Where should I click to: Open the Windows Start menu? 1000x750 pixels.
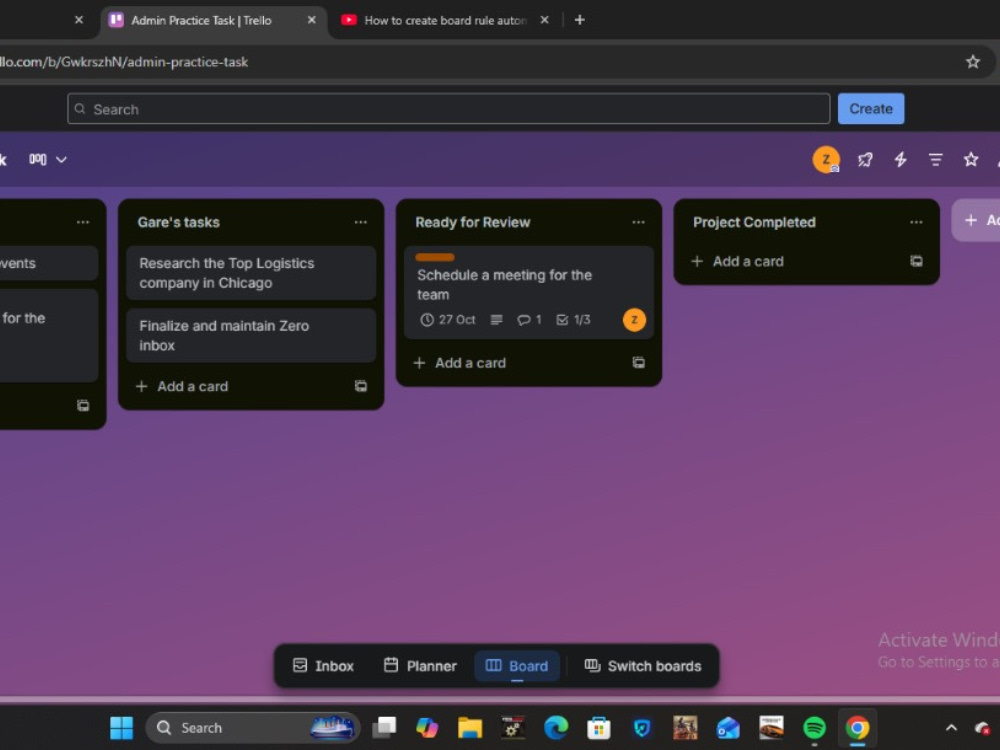point(121,728)
